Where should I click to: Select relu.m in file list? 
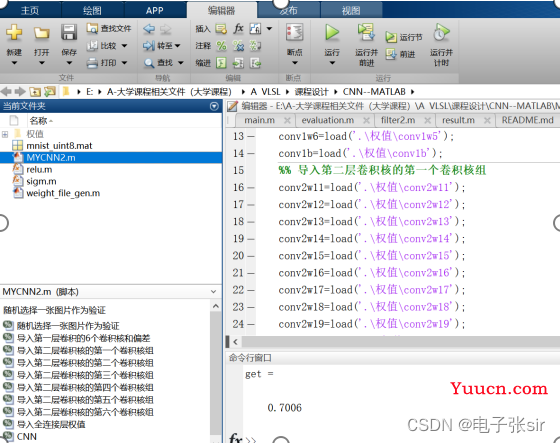coord(39,169)
